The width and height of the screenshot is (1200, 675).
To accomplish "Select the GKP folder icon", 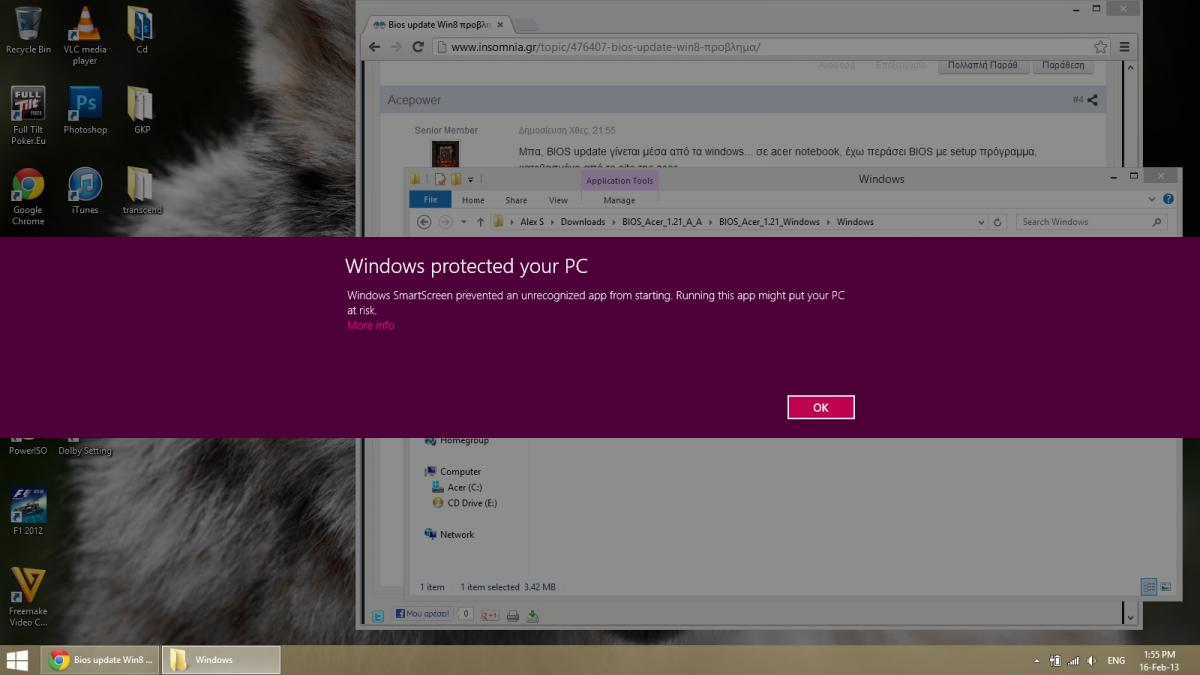I will point(141,110).
